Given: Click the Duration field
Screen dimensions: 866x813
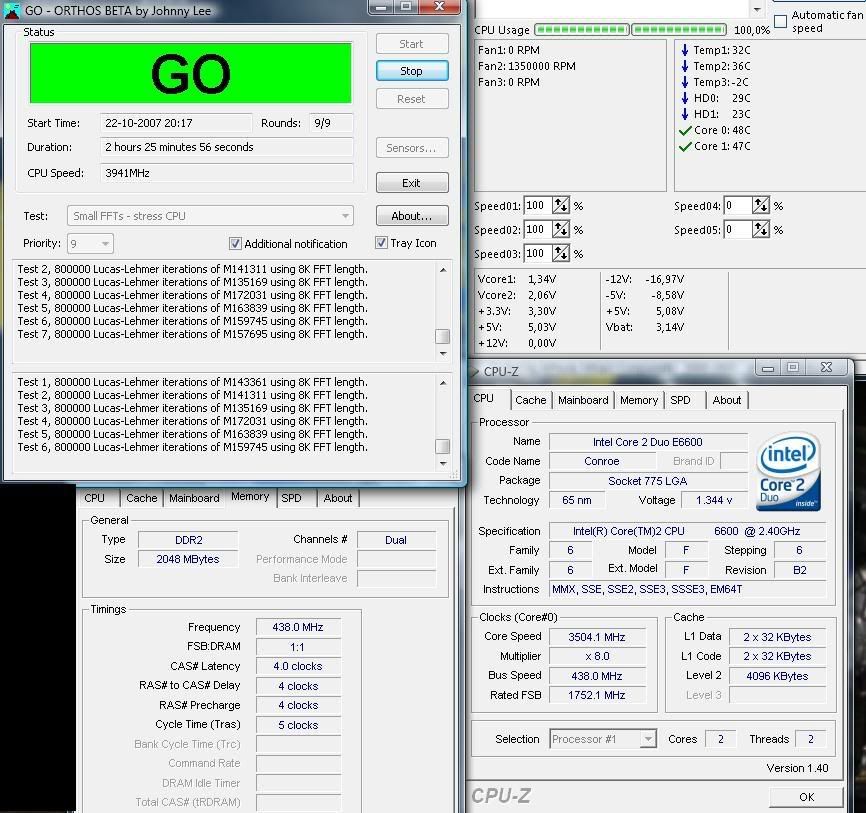Looking at the screenshot, I should click(226, 147).
